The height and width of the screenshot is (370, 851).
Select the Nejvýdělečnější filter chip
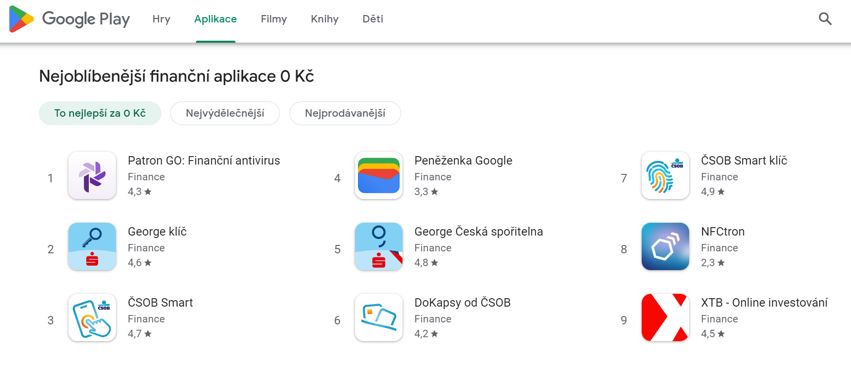point(225,113)
